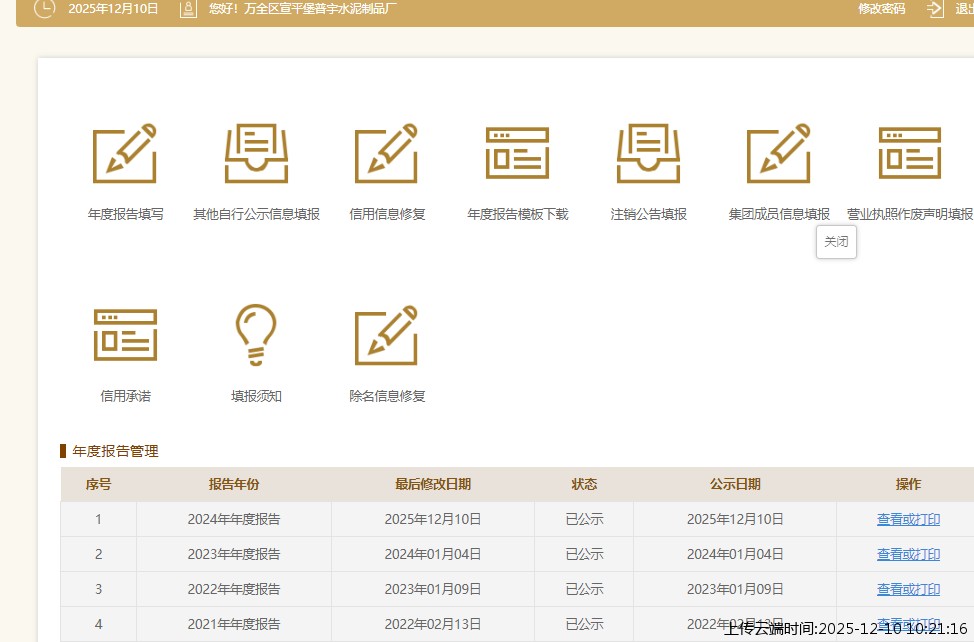Open the 填报须知 lightbulb icon
974x642 pixels.
tap(256, 337)
